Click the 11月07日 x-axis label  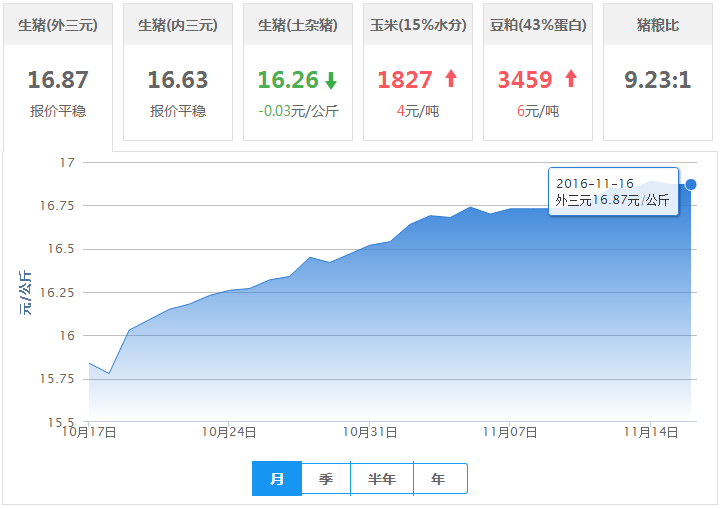pyautogui.click(x=511, y=432)
